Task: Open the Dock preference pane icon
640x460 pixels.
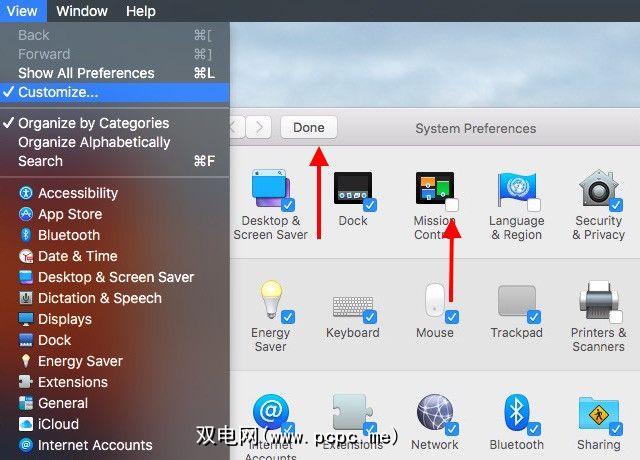Action: point(353,188)
